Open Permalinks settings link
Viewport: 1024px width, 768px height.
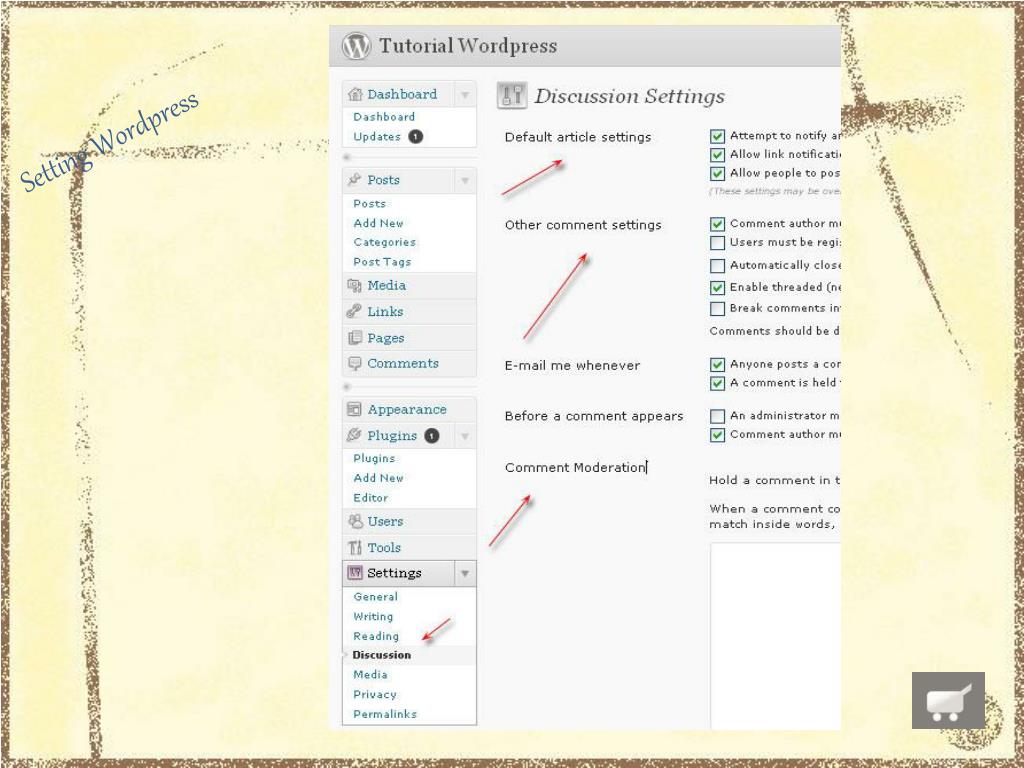pyautogui.click(x=385, y=714)
